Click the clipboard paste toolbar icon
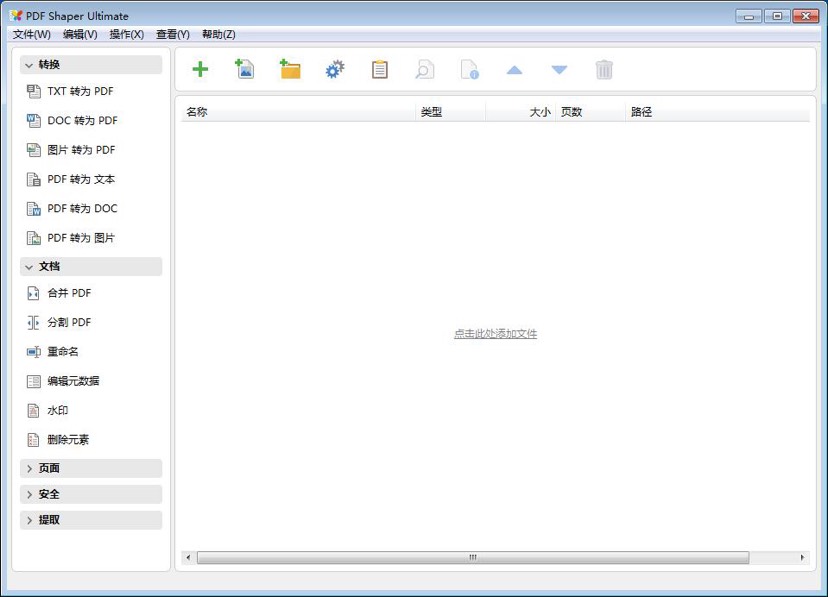Viewport: 828px width, 597px height. click(380, 69)
